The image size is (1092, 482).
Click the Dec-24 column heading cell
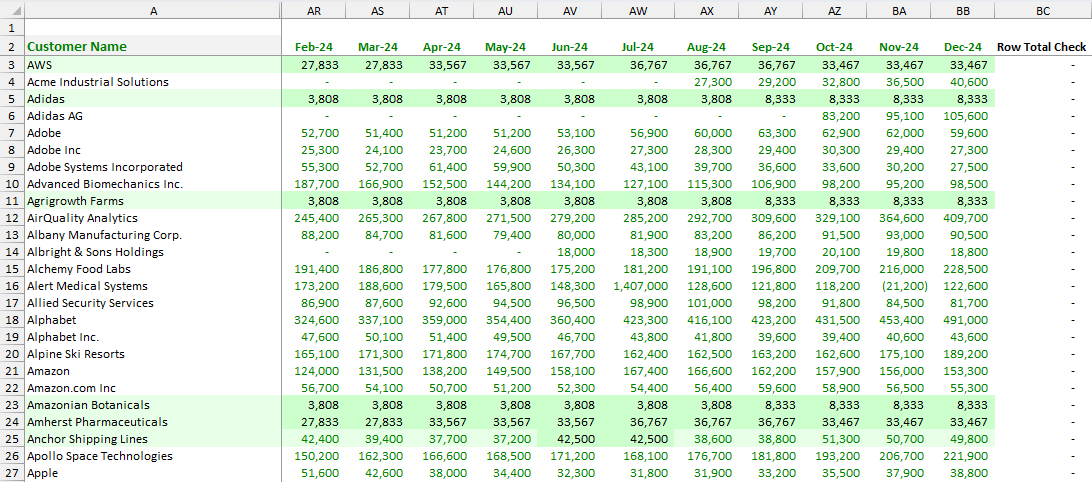coord(962,47)
